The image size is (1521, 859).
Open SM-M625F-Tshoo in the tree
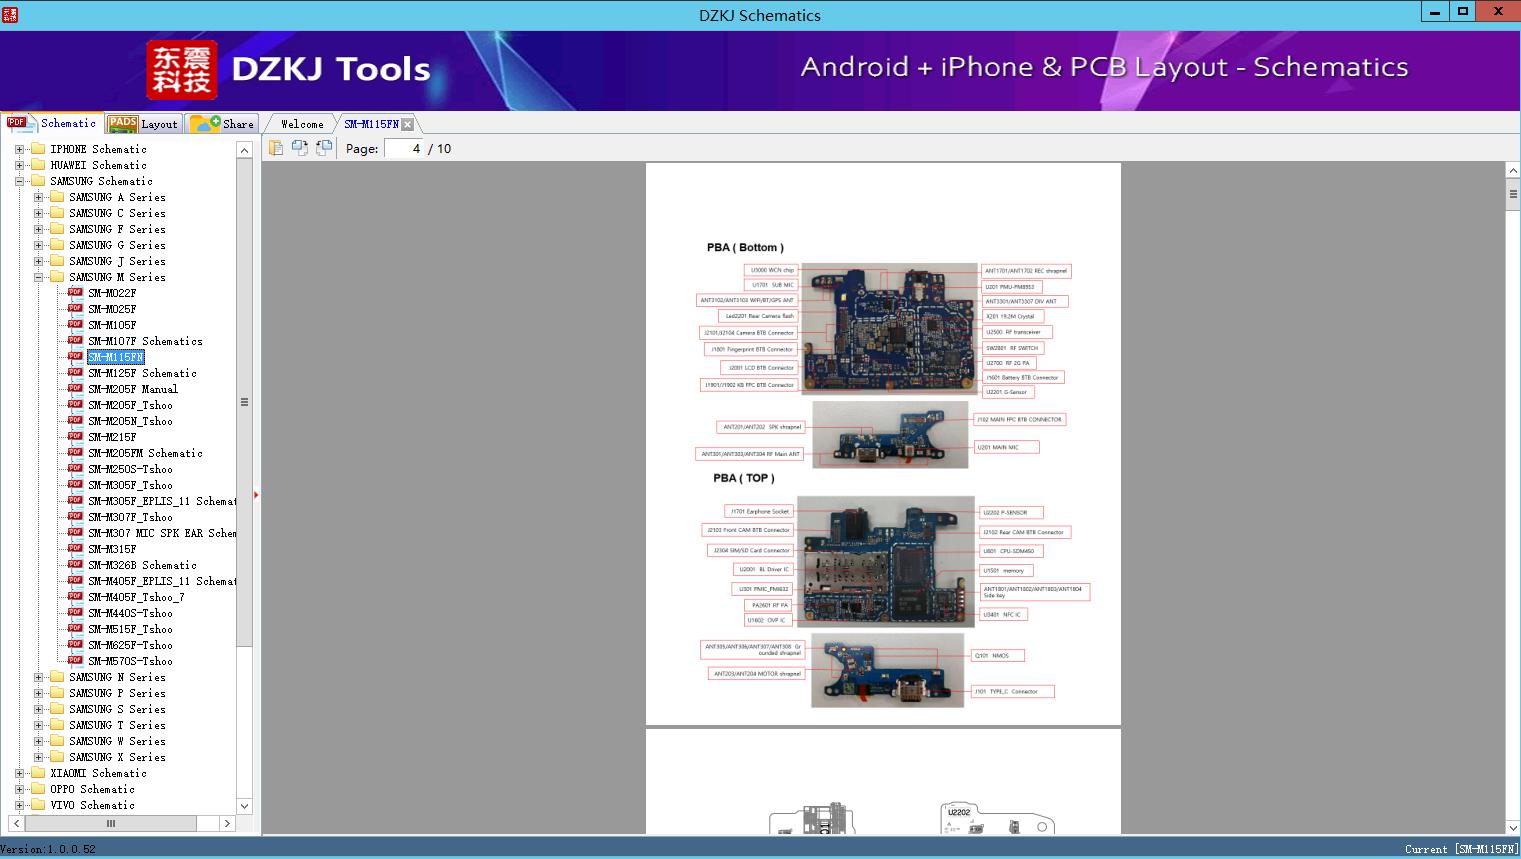[x=130, y=645]
